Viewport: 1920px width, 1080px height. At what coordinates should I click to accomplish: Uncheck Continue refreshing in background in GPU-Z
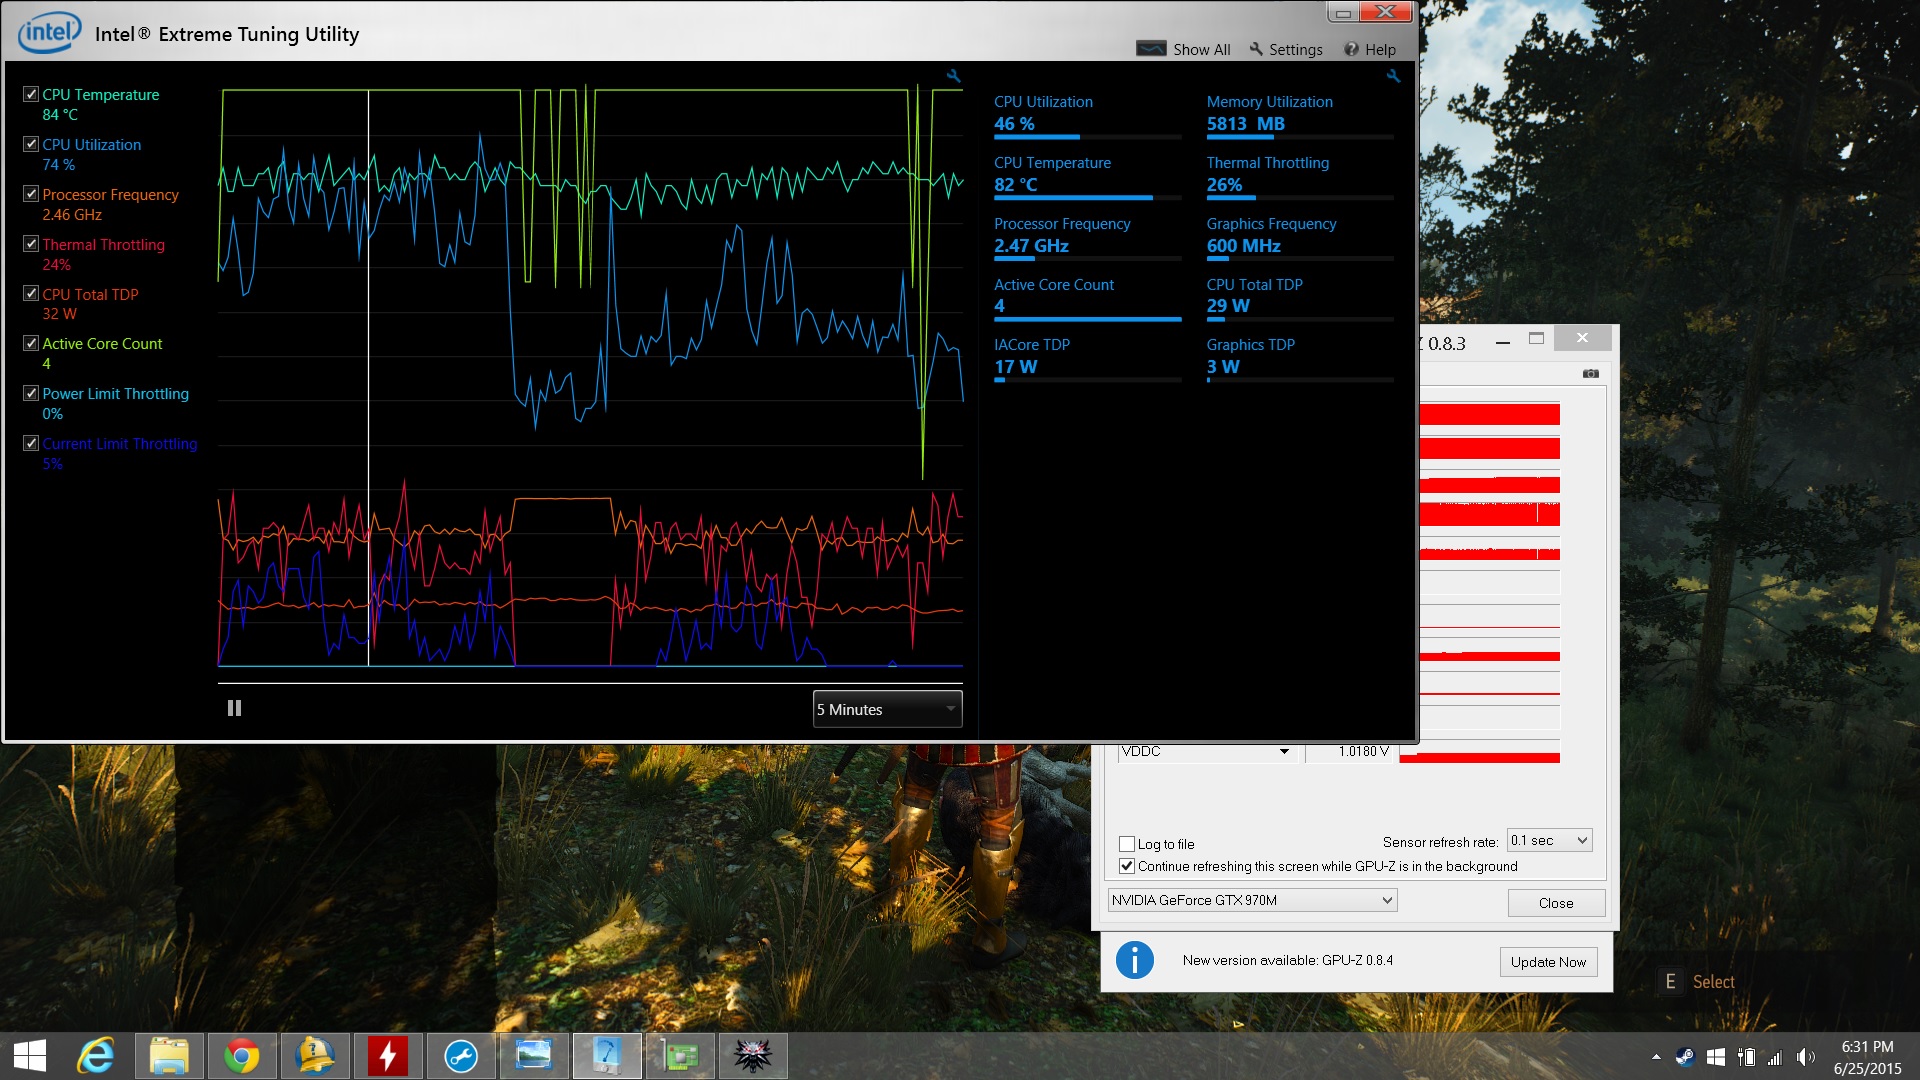click(1127, 866)
